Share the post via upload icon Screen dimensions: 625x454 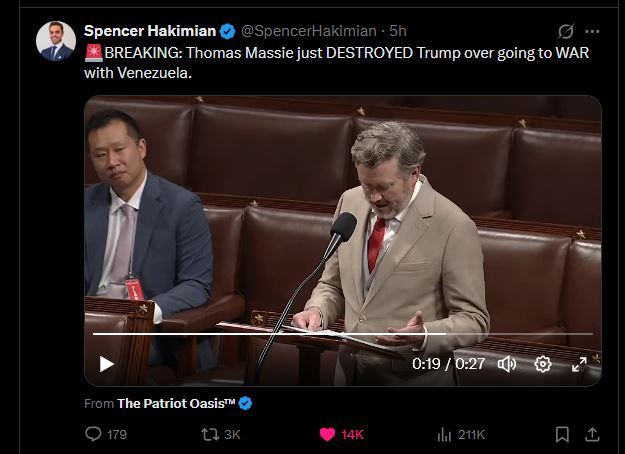pyautogui.click(x=592, y=434)
